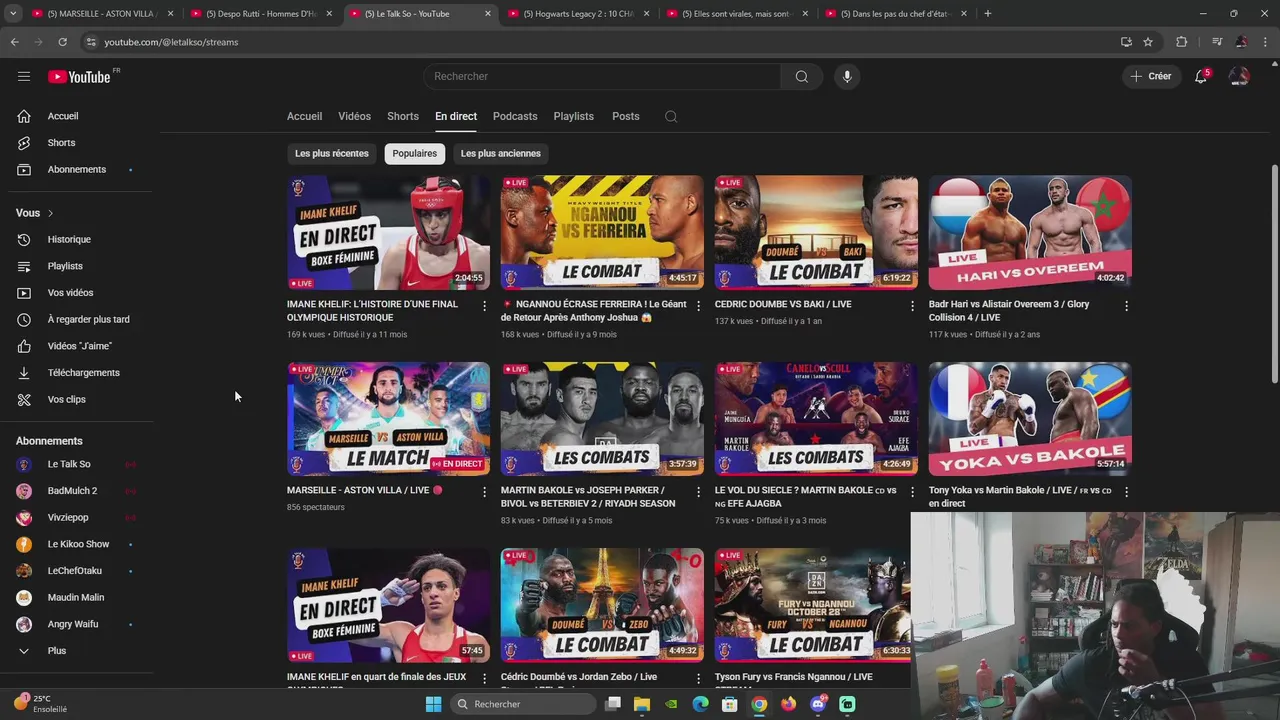Click the Créer button
Screen dimensions: 1280x720
1151,76
